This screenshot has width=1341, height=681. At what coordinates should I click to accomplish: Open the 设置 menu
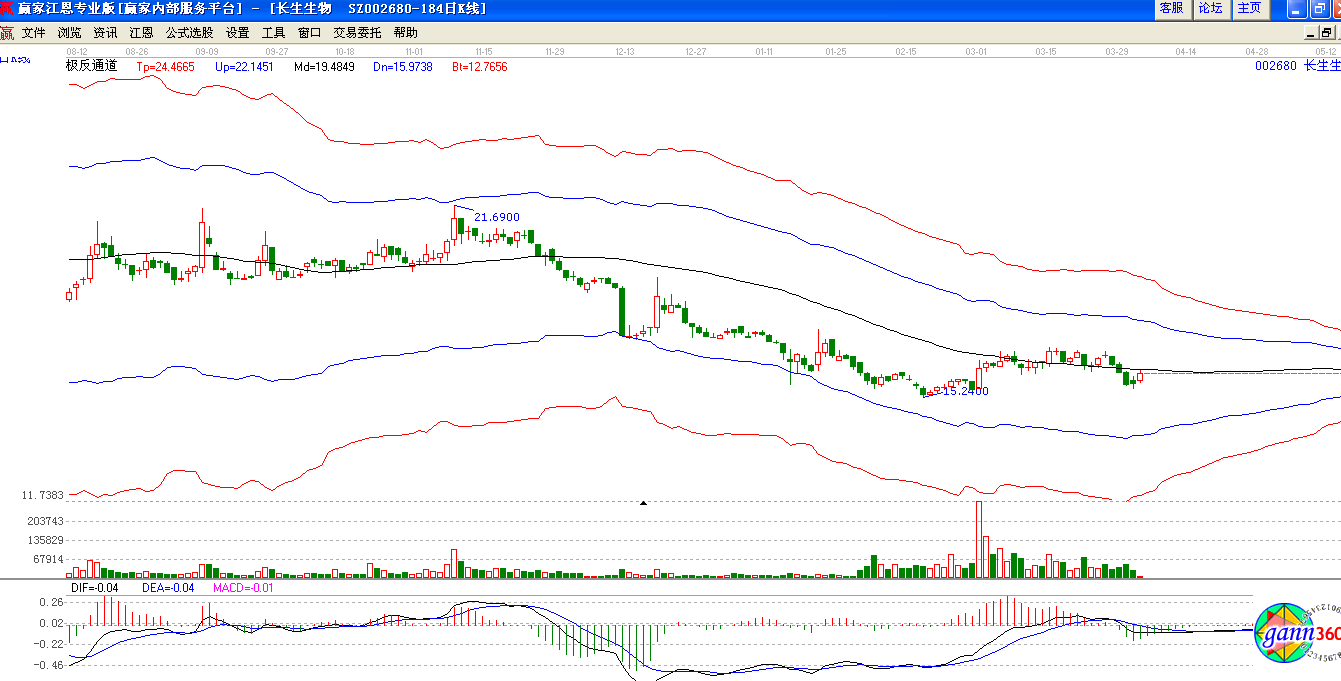pos(238,33)
